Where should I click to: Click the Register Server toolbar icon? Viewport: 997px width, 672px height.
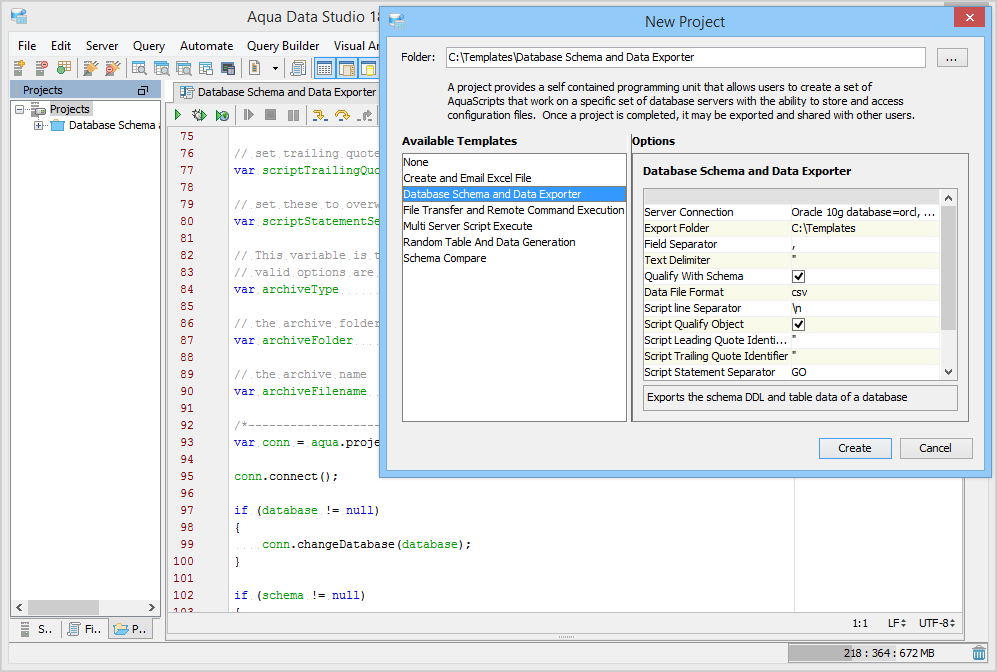pyautogui.click(x=19, y=68)
